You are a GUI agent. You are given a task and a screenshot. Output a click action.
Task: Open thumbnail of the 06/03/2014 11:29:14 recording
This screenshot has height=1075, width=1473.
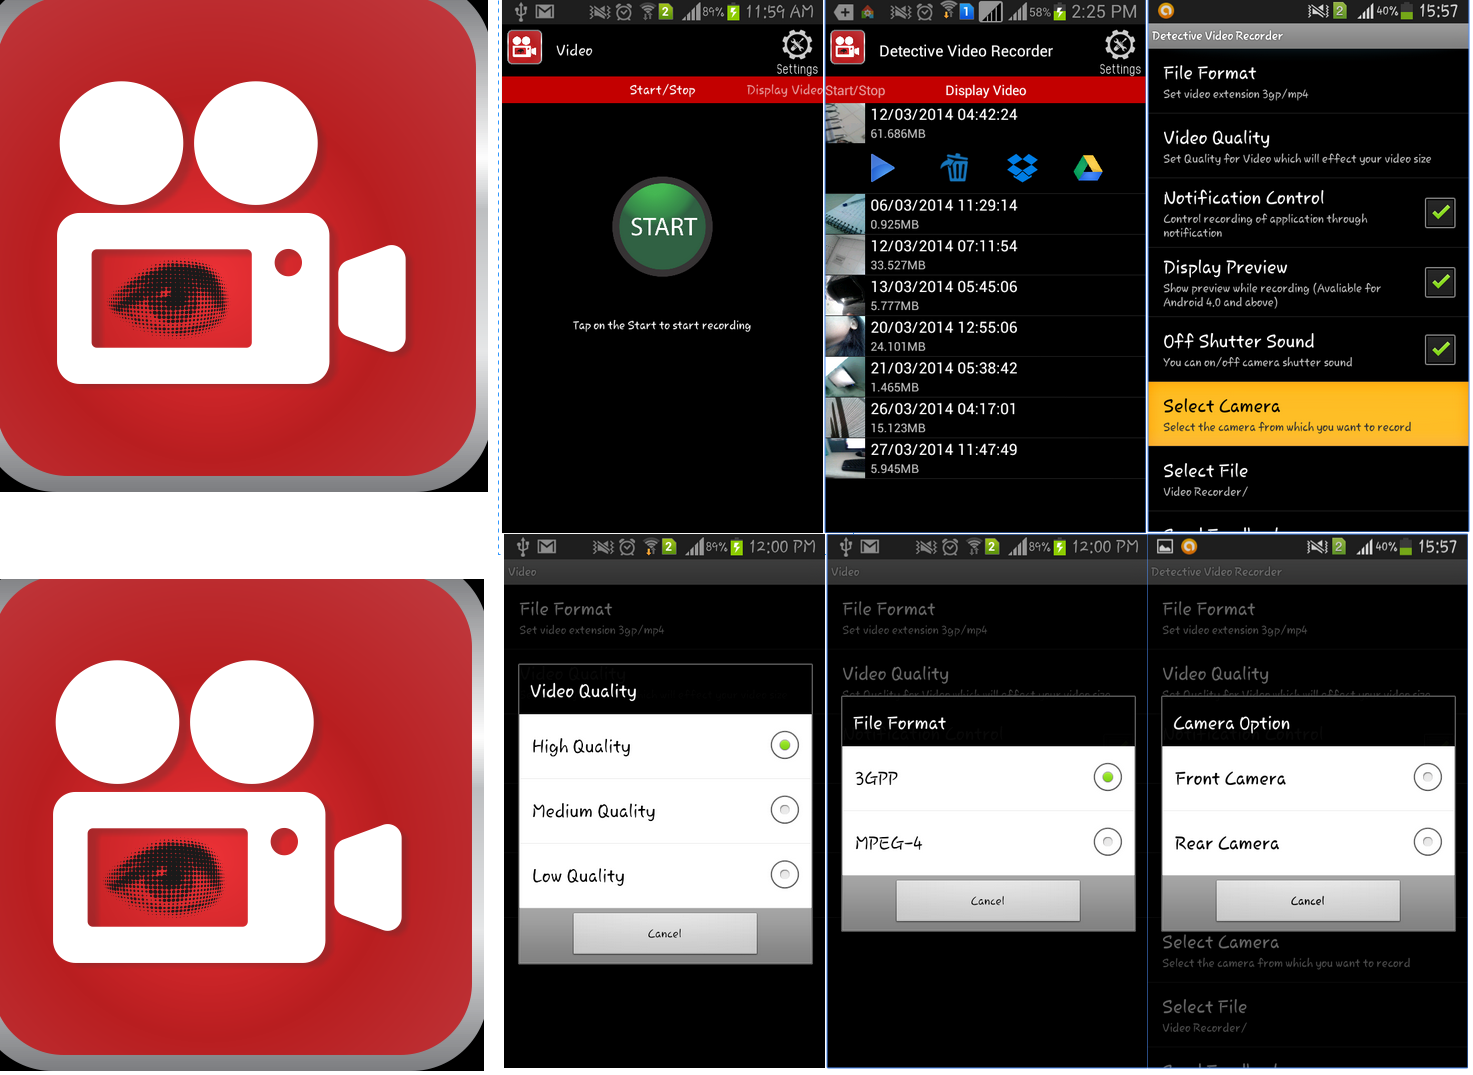[x=845, y=214]
